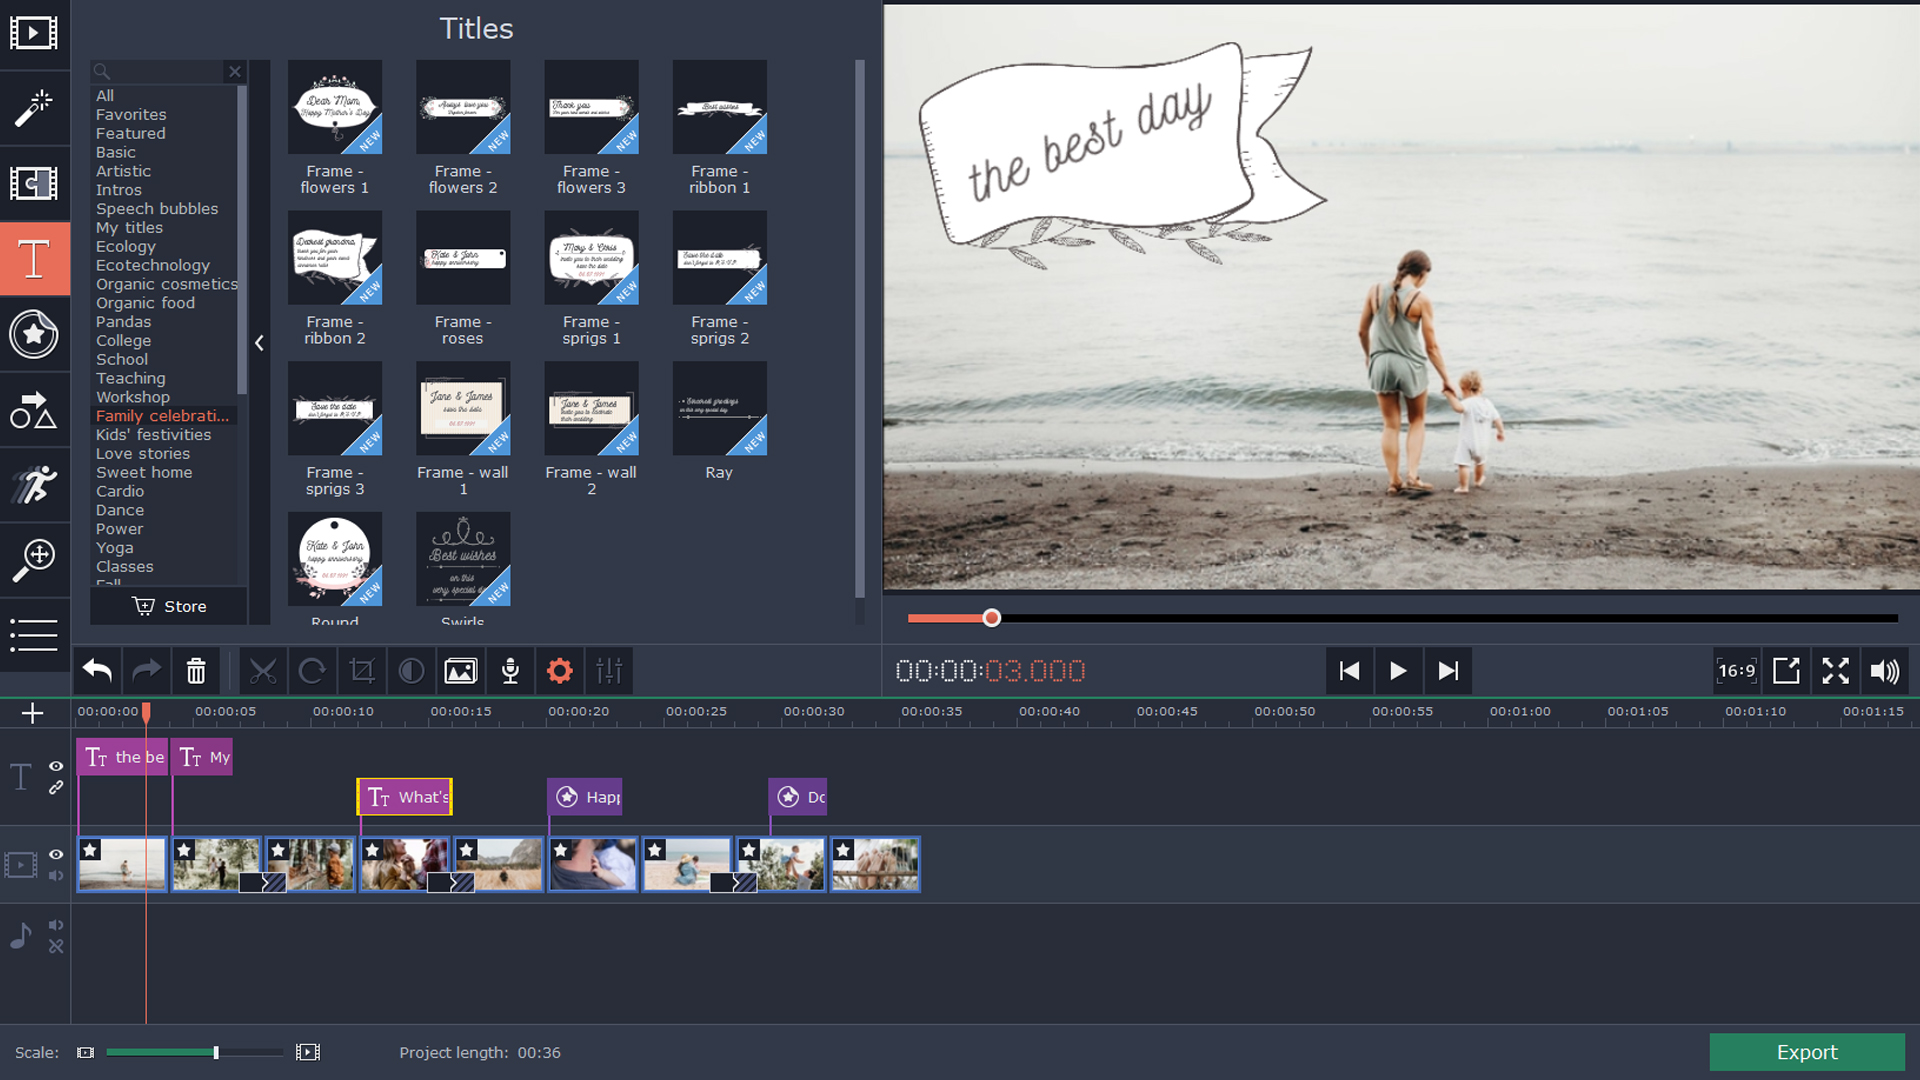Select the Crop tool in the timeline toolbar
The image size is (1920, 1080).
[362, 671]
